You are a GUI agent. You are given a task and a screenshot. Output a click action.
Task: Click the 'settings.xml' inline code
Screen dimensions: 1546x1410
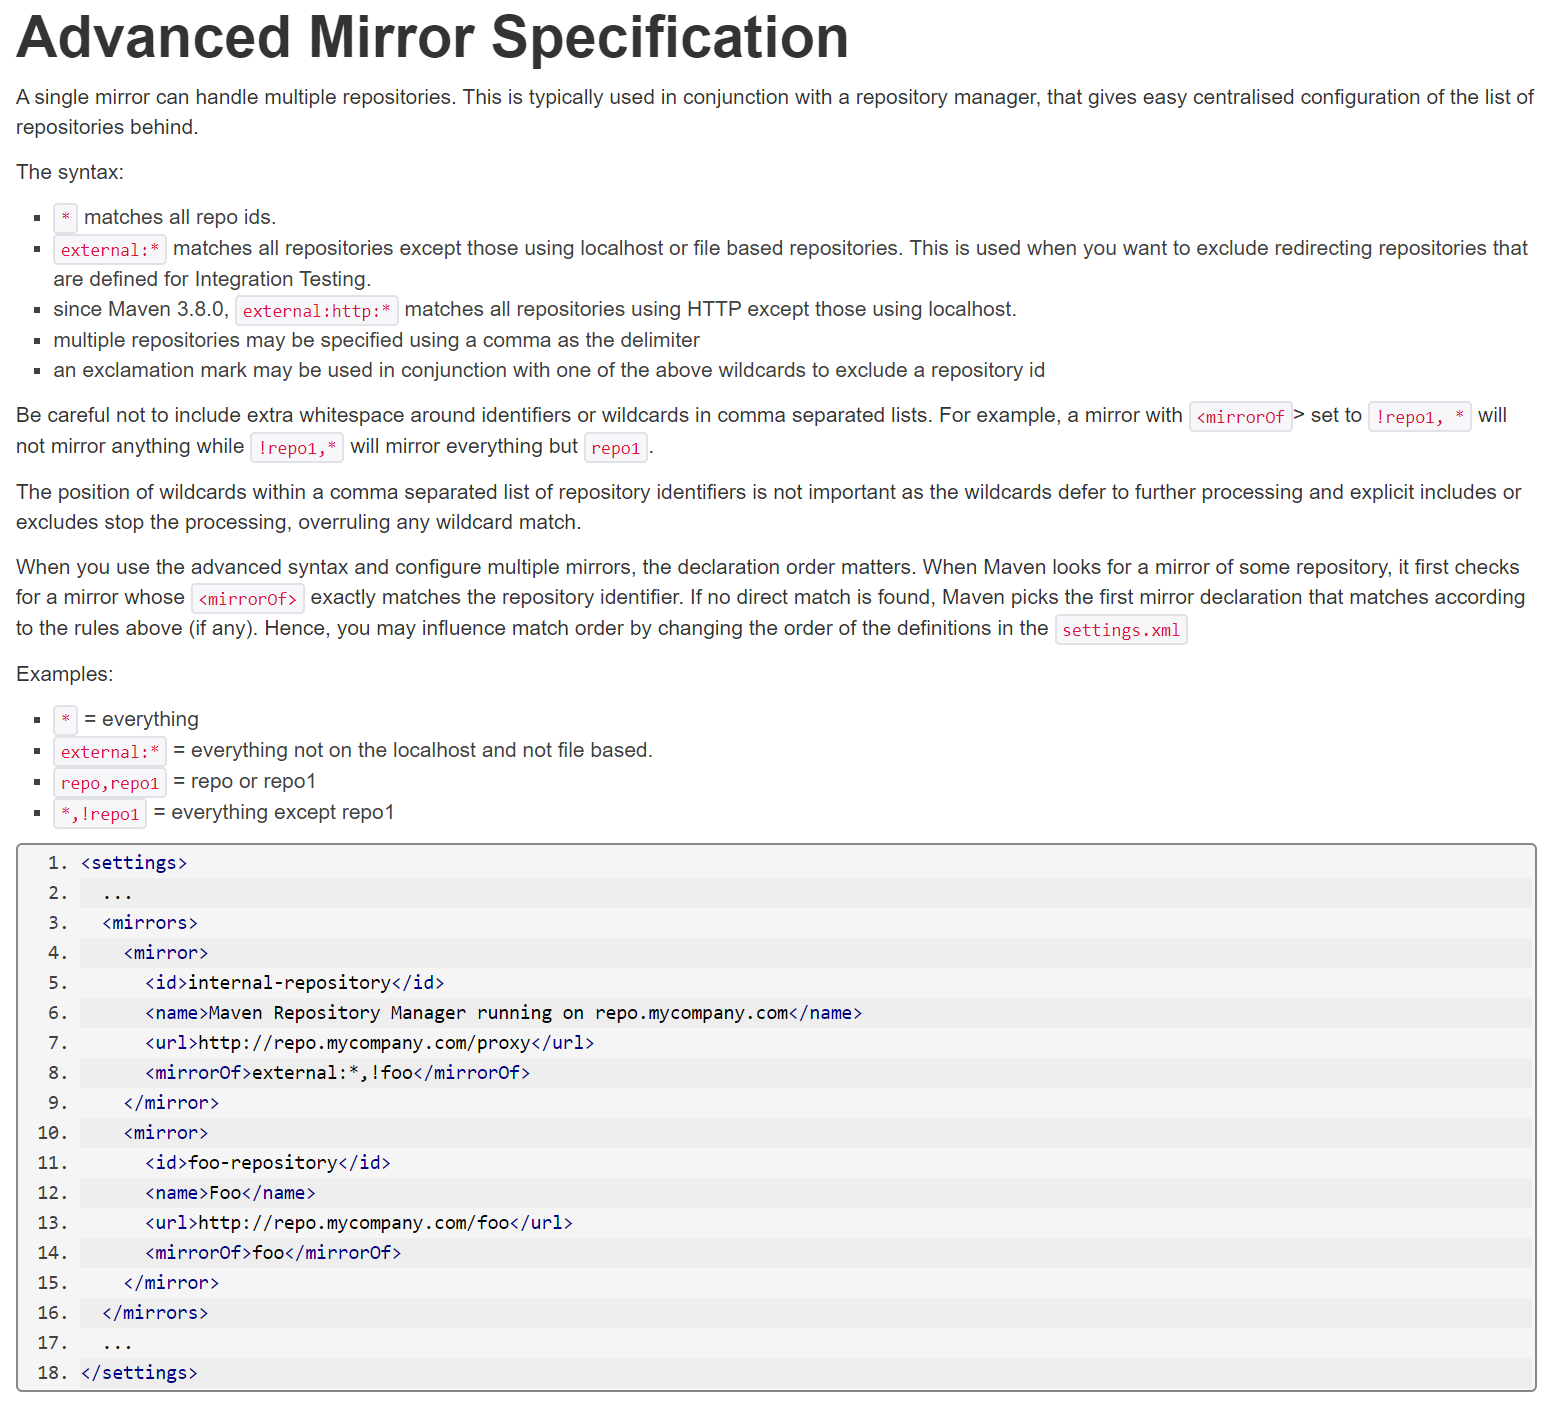1121,629
